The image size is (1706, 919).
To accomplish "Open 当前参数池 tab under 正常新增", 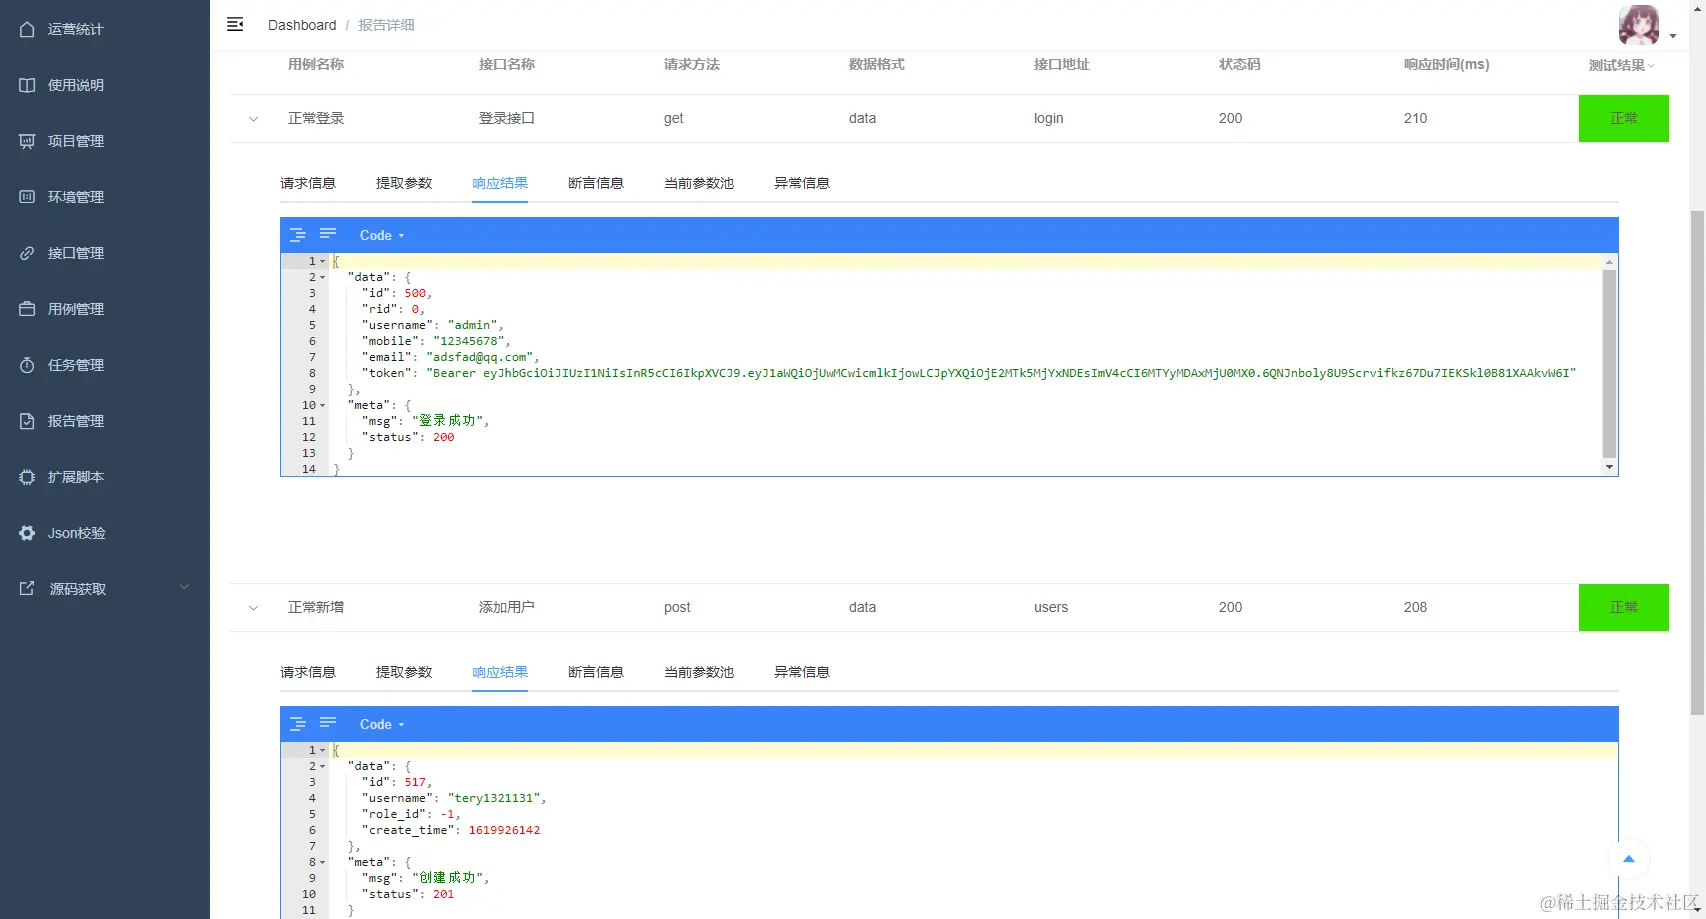I will (699, 672).
